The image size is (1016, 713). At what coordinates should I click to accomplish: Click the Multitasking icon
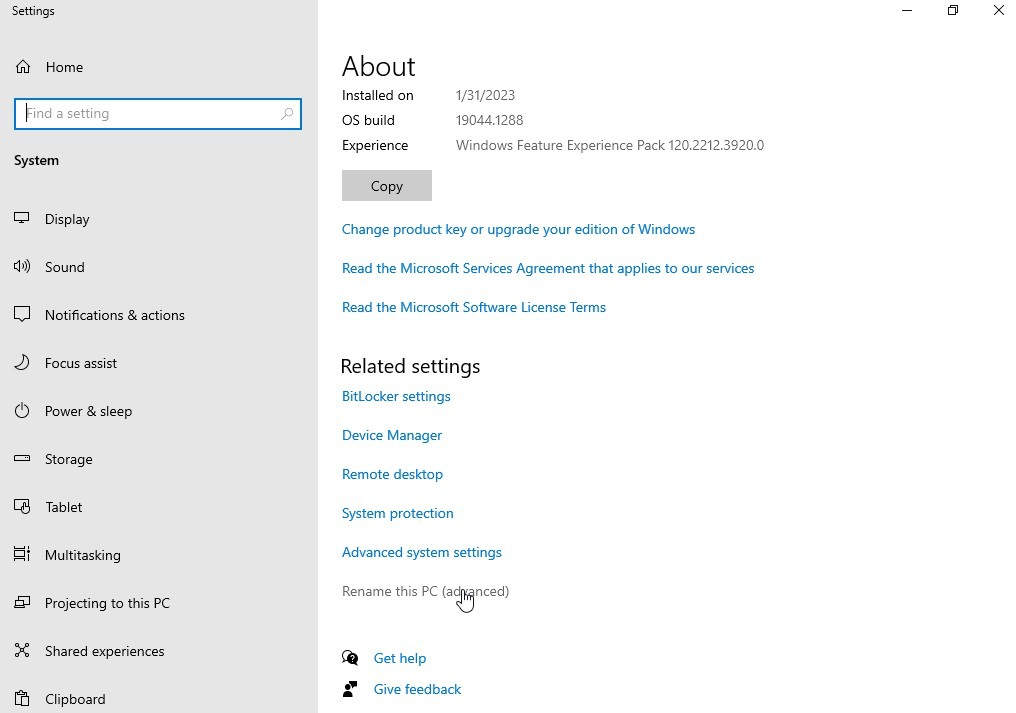pos(21,554)
